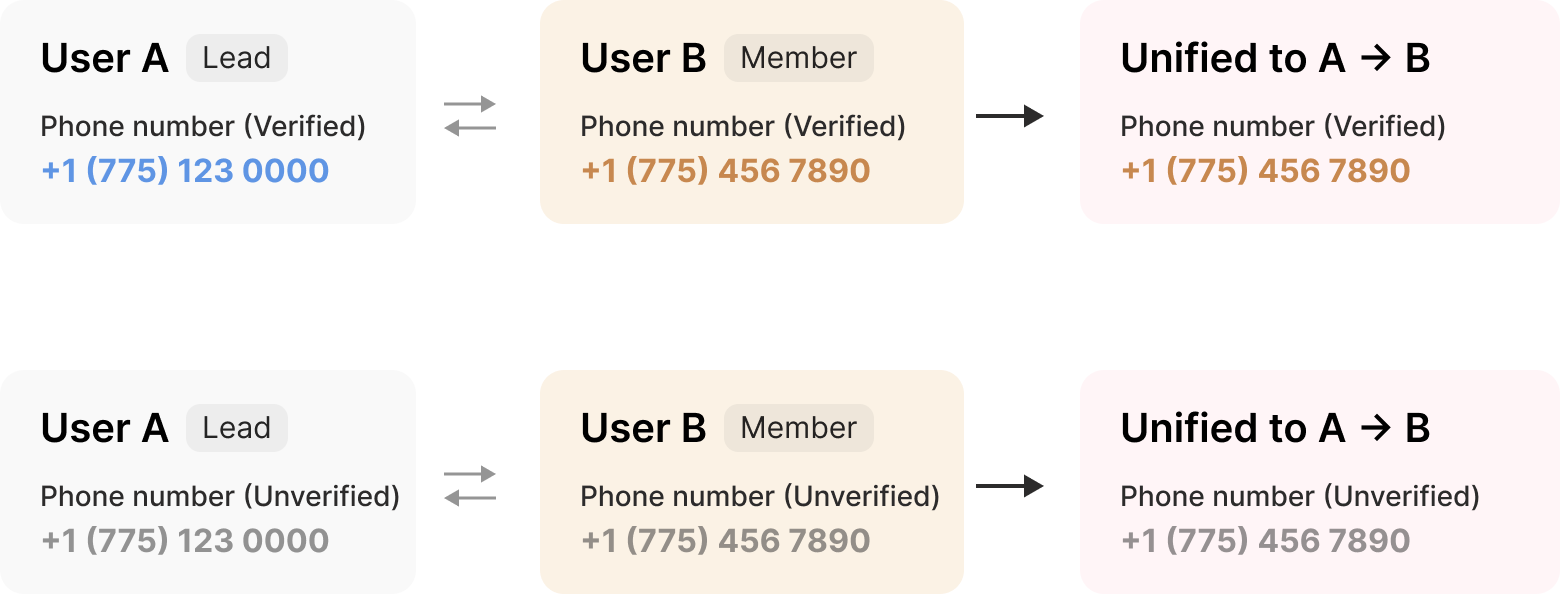Click the Unified to A → B heading in the unverified card
This screenshot has height=600, width=1560.
(x=1275, y=429)
